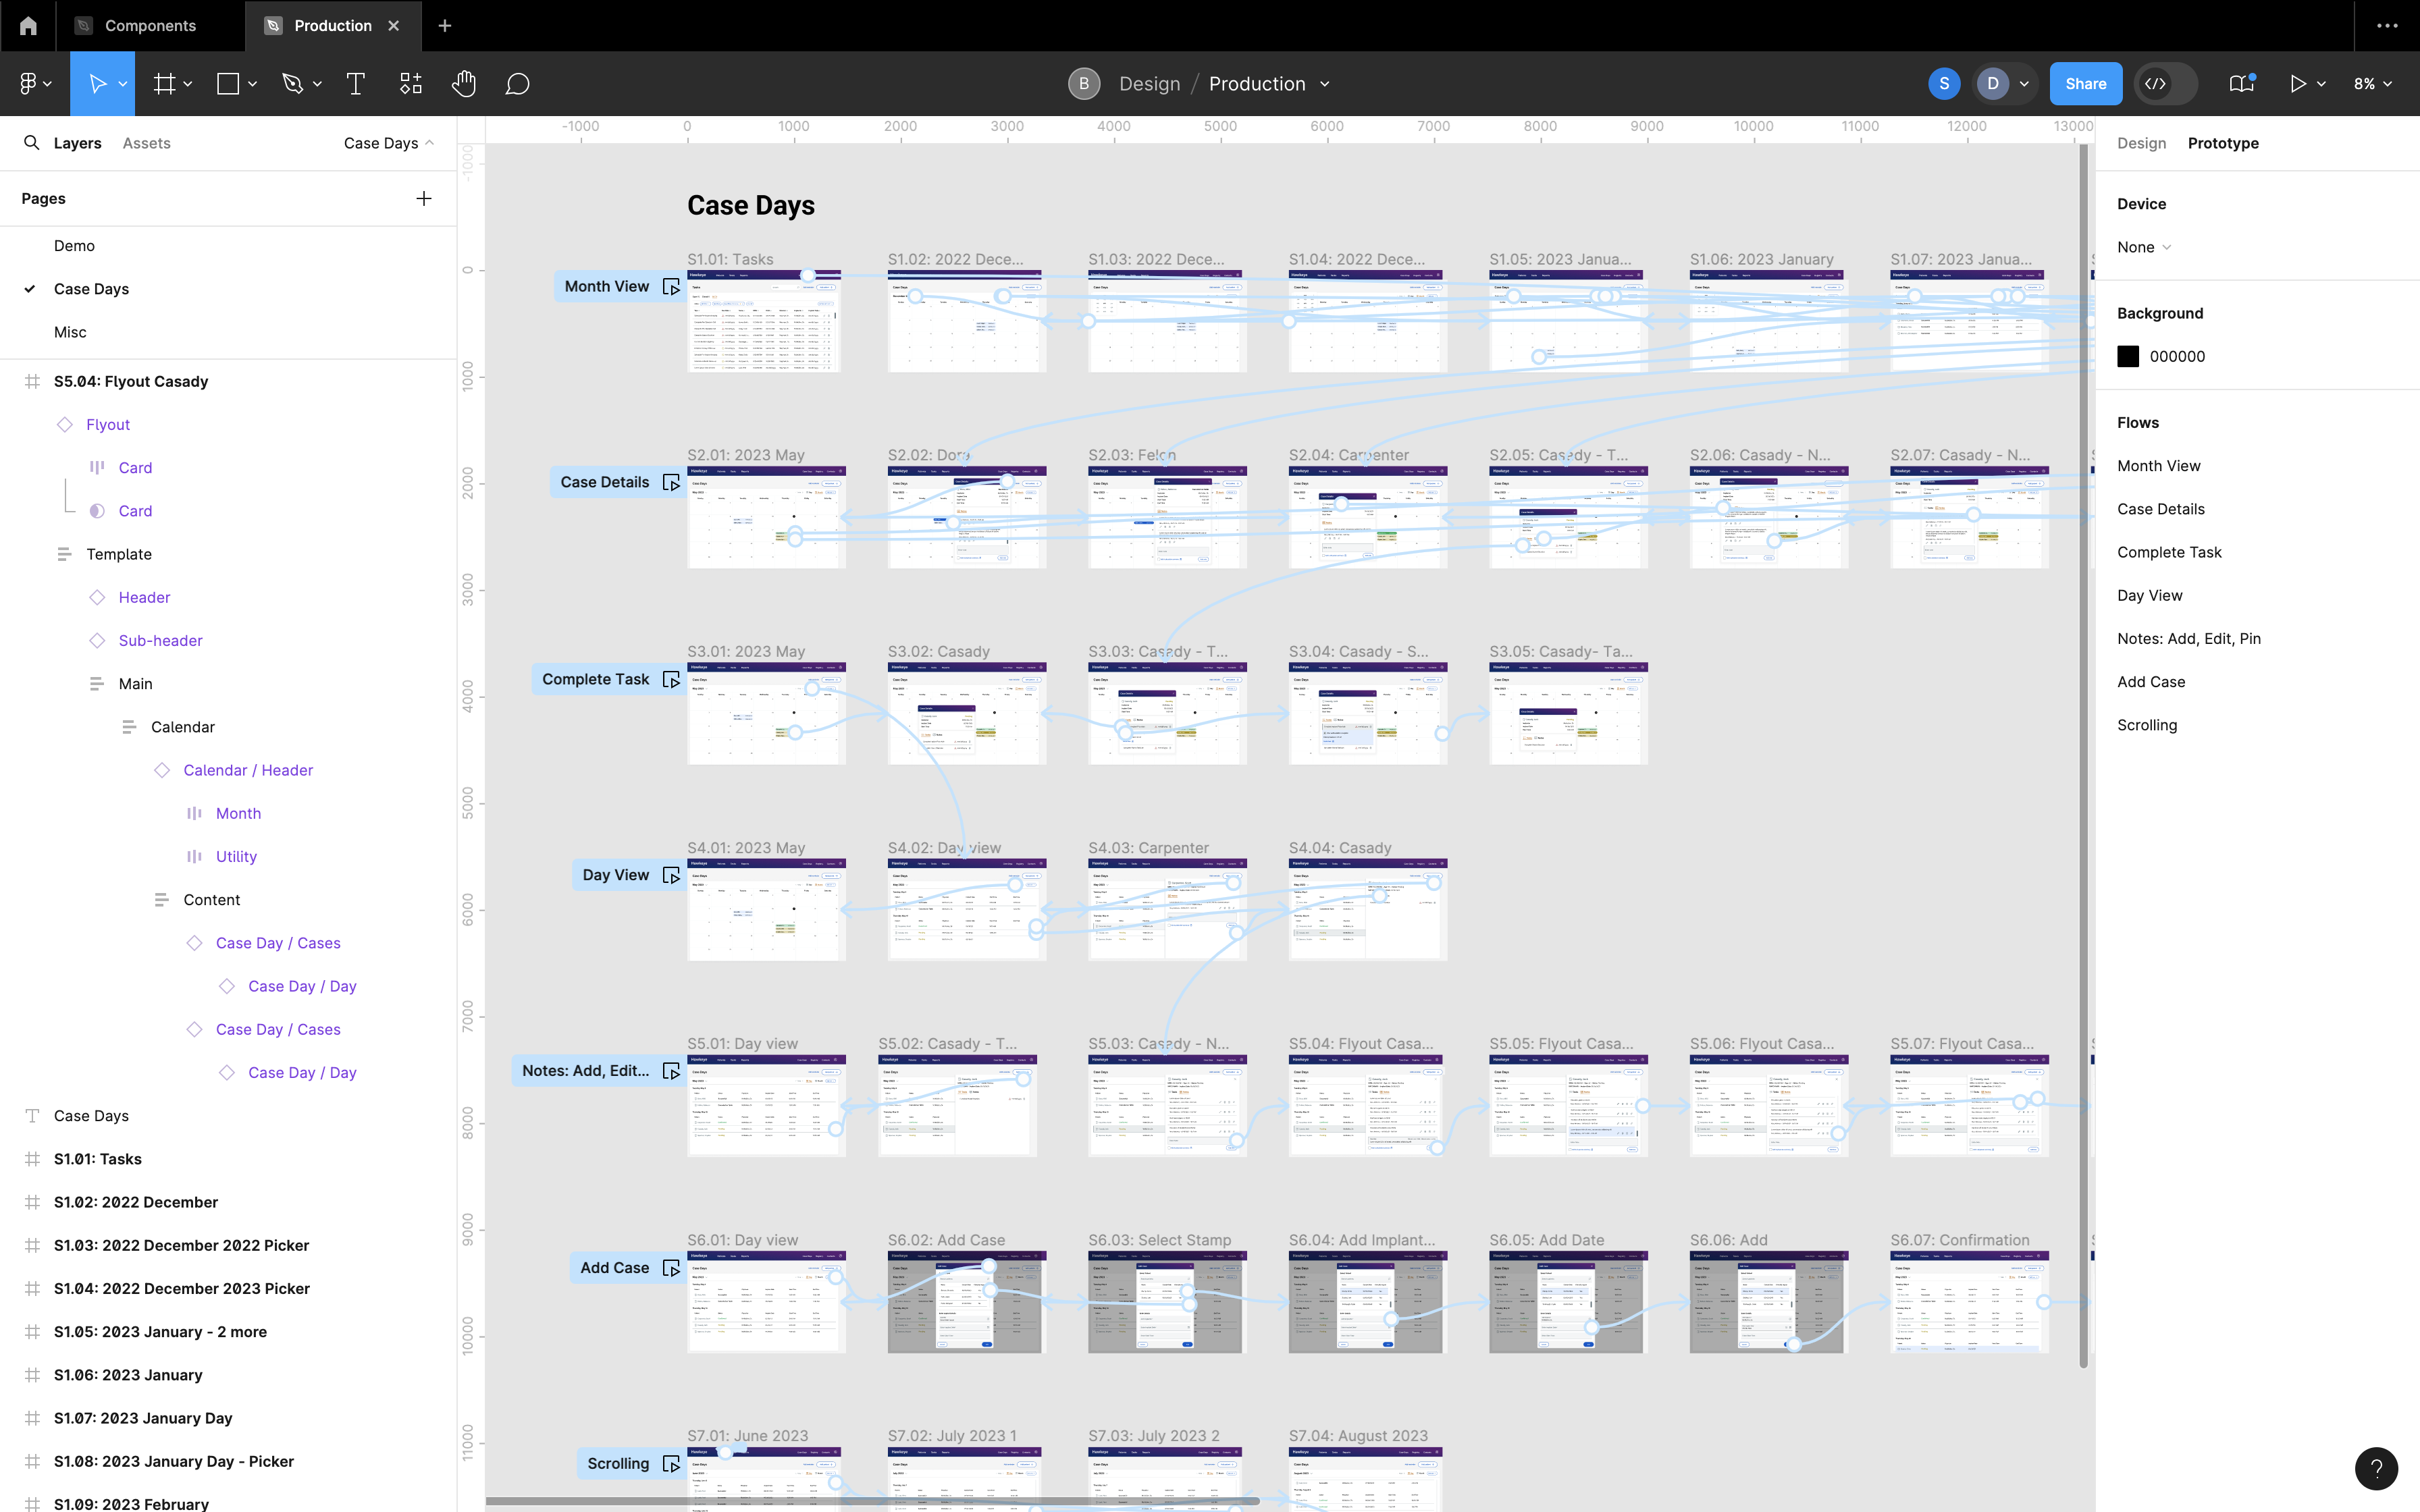Open the Resources components tool
Screen dimensions: 2420x1512
410,84
